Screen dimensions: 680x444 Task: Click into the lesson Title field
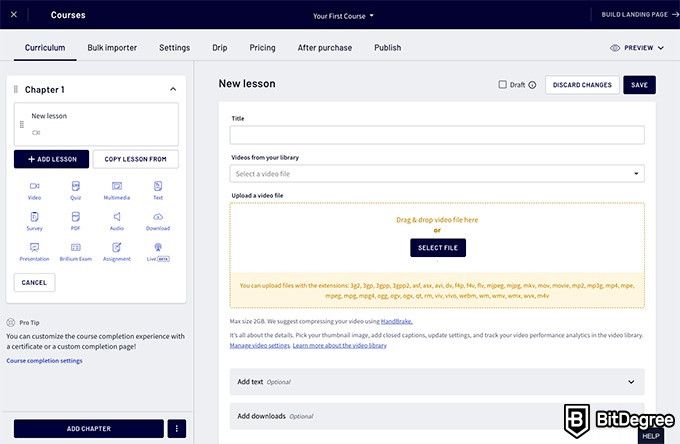[x=437, y=135]
